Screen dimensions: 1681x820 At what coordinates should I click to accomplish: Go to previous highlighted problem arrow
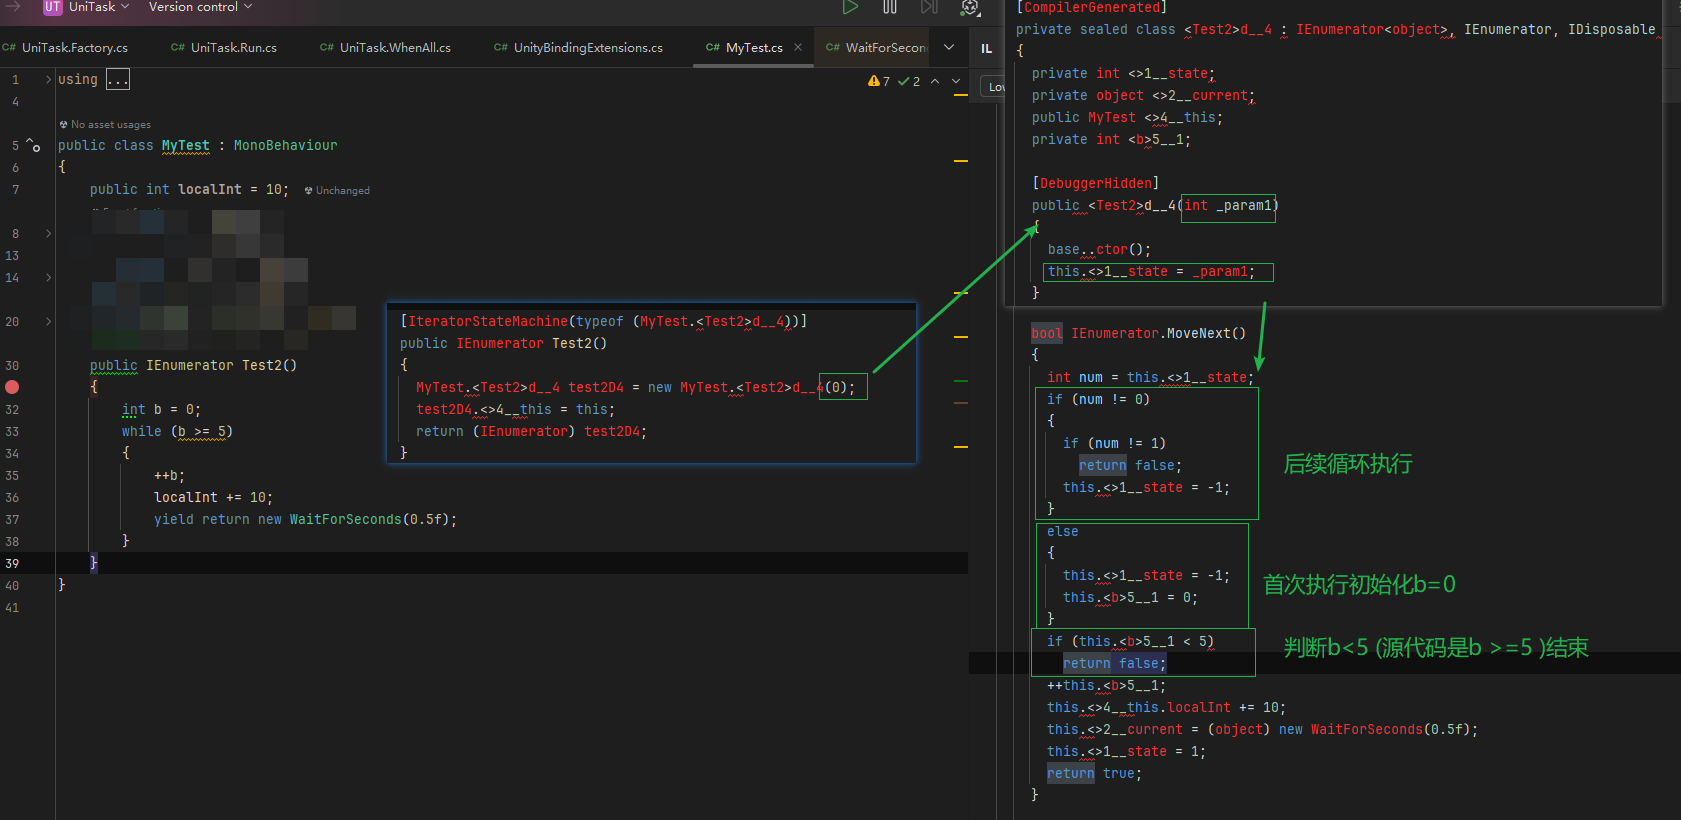coord(935,81)
